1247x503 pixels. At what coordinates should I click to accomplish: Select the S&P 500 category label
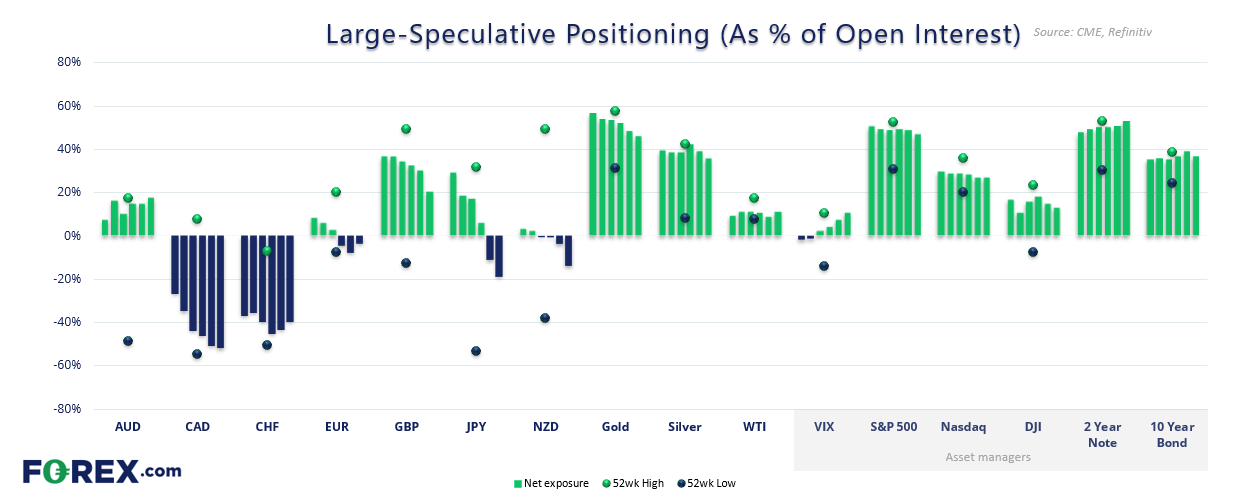point(893,426)
